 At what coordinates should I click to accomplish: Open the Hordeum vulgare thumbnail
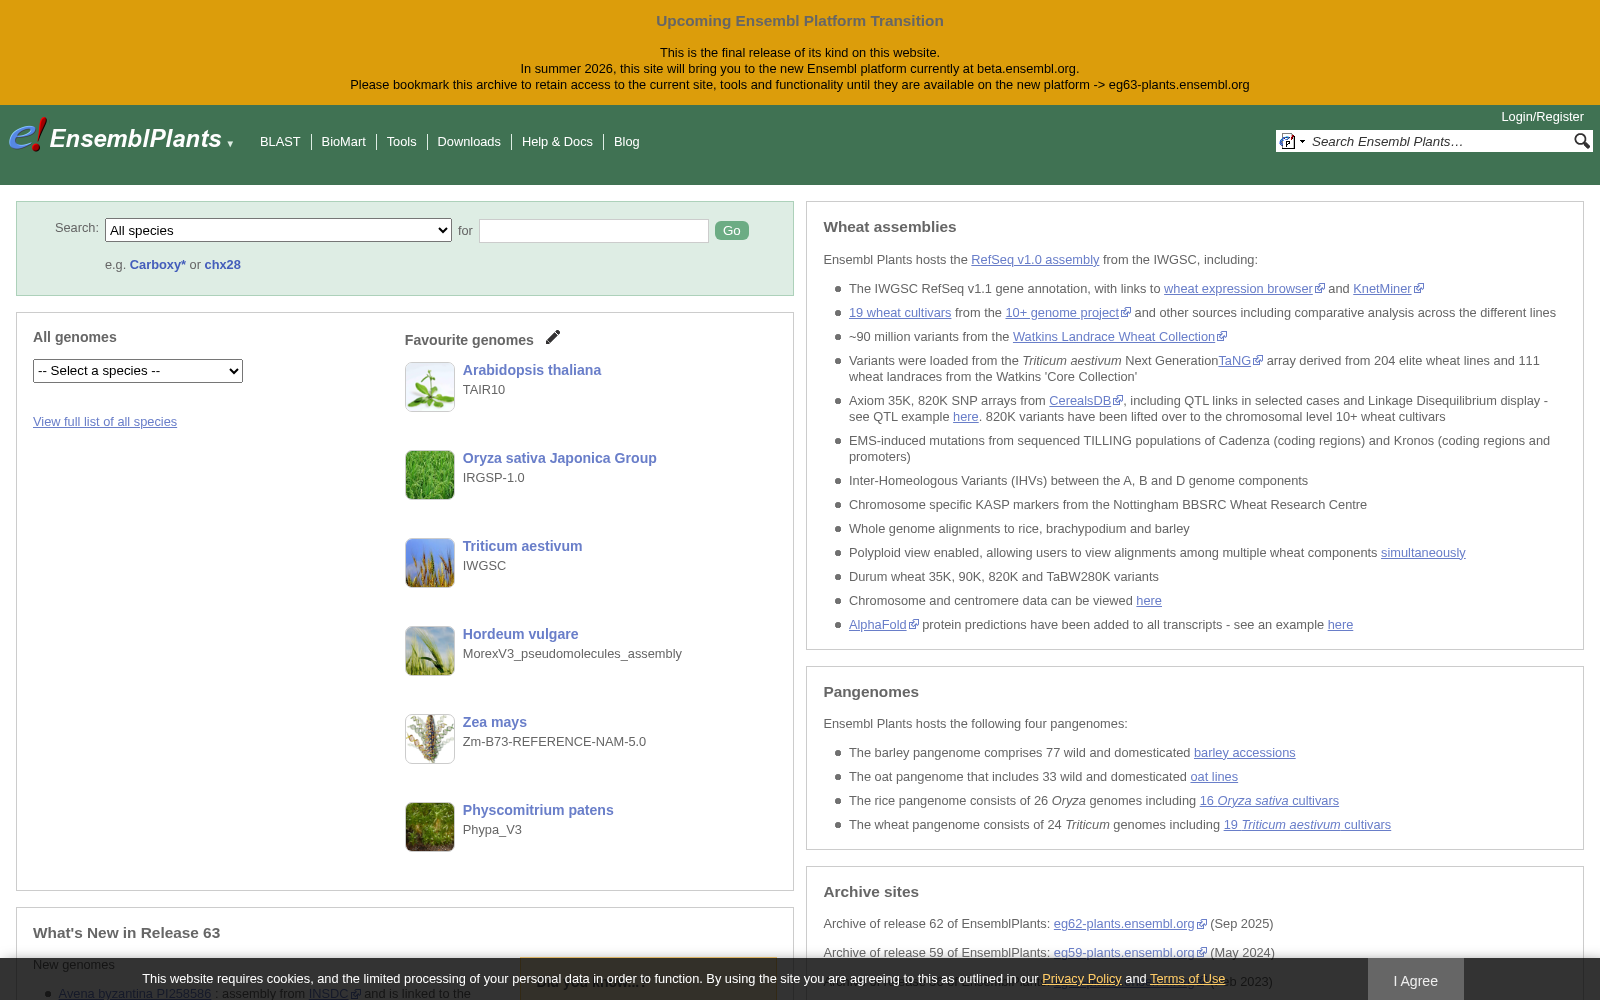coord(430,651)
